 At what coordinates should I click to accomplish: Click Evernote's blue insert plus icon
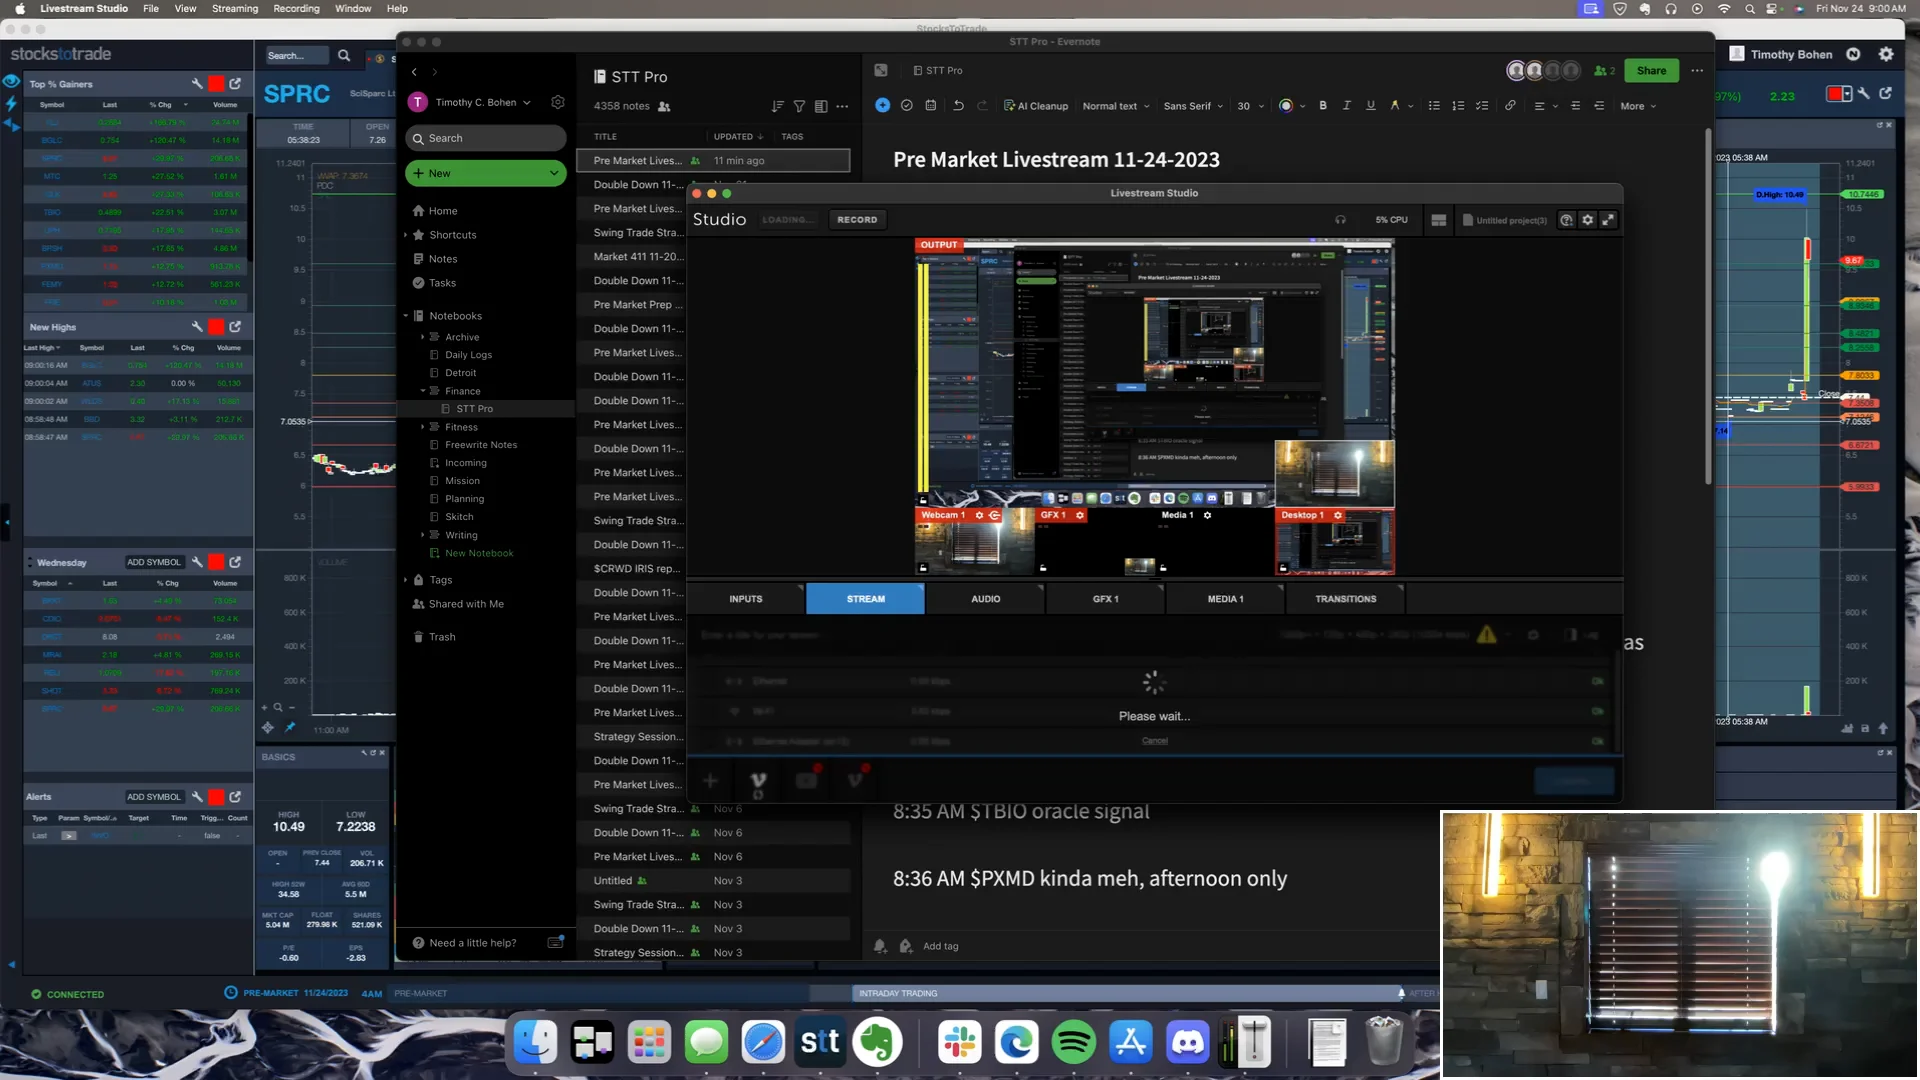(882, 105)
